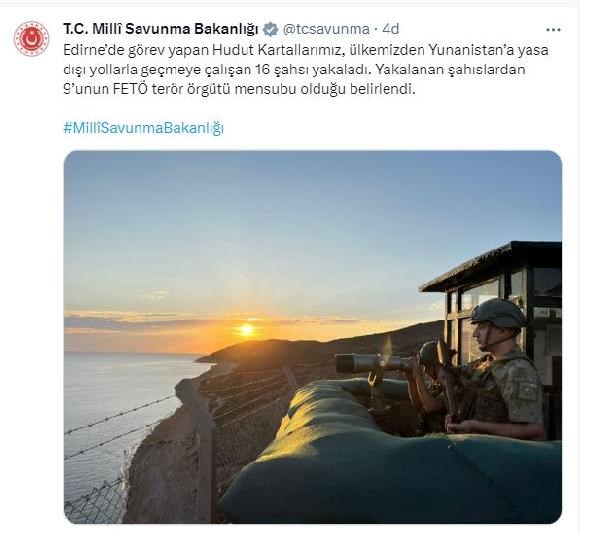Click the blue verified badge icon
Image resolution: width=600 pixels, height=534 pixels.
(271, 29)
